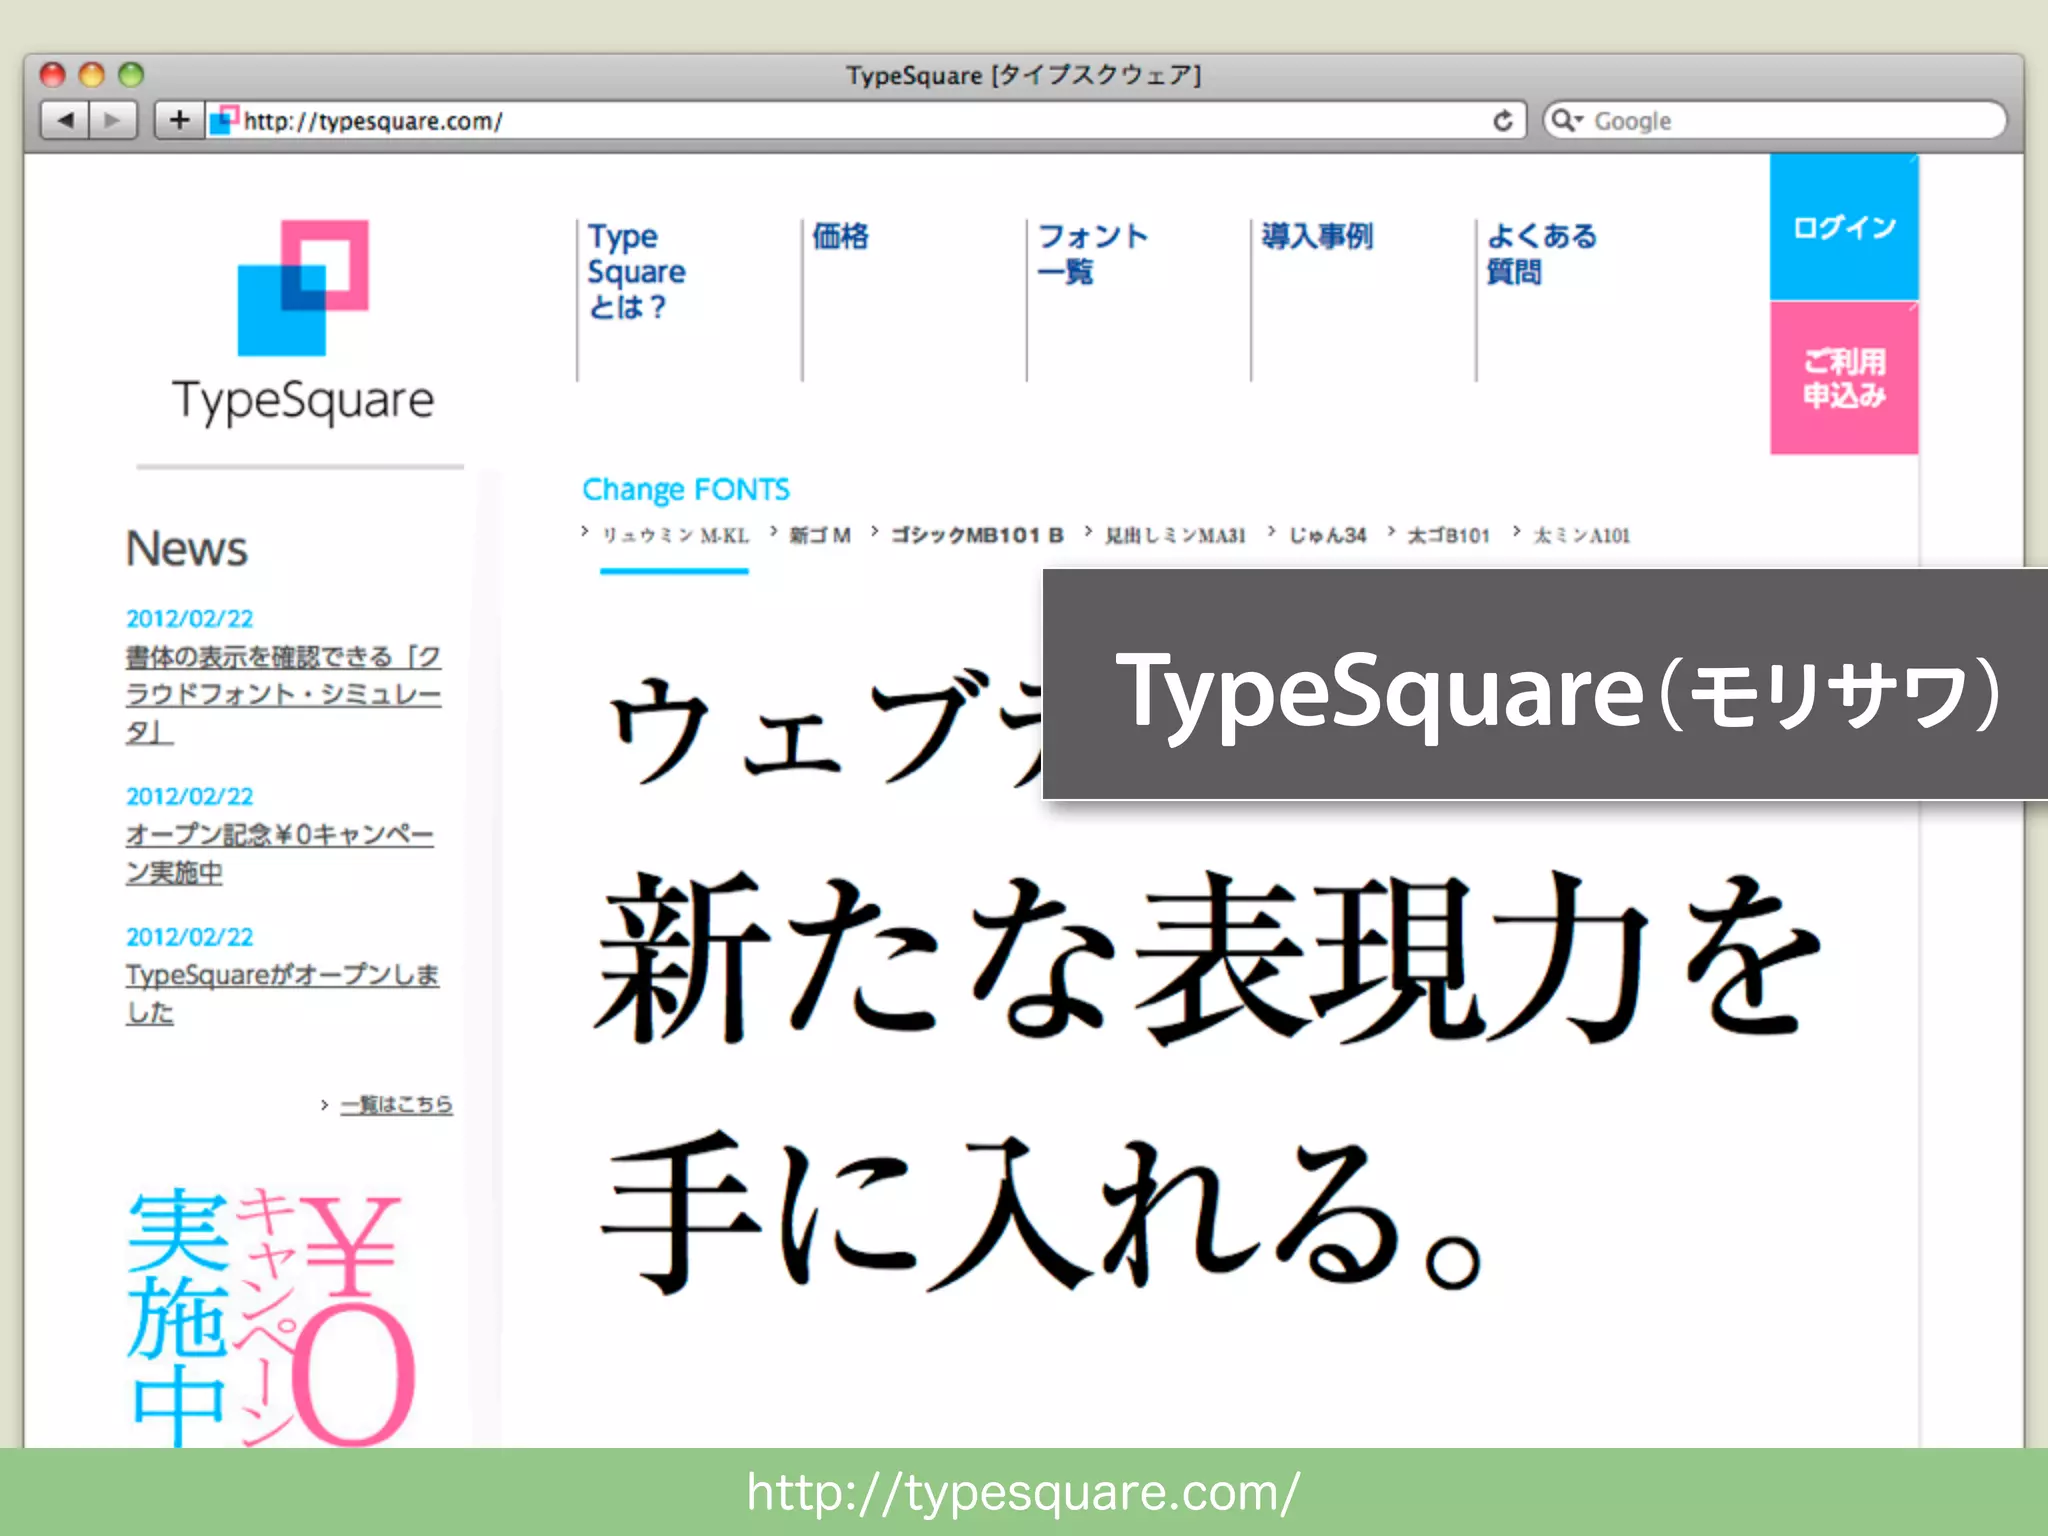
Task: Focus the Google search field
Action: (1774, 121)
